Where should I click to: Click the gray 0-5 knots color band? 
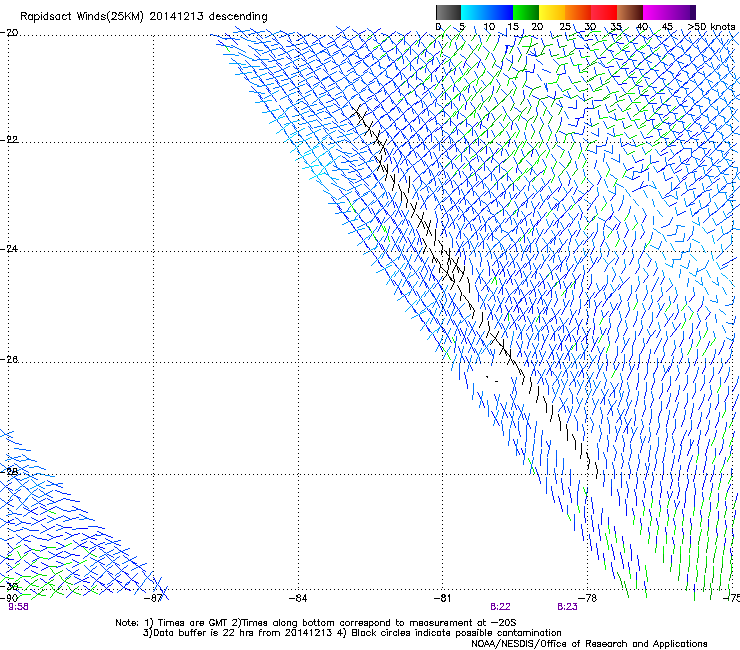pyautogui.click(x=448, y=12)
